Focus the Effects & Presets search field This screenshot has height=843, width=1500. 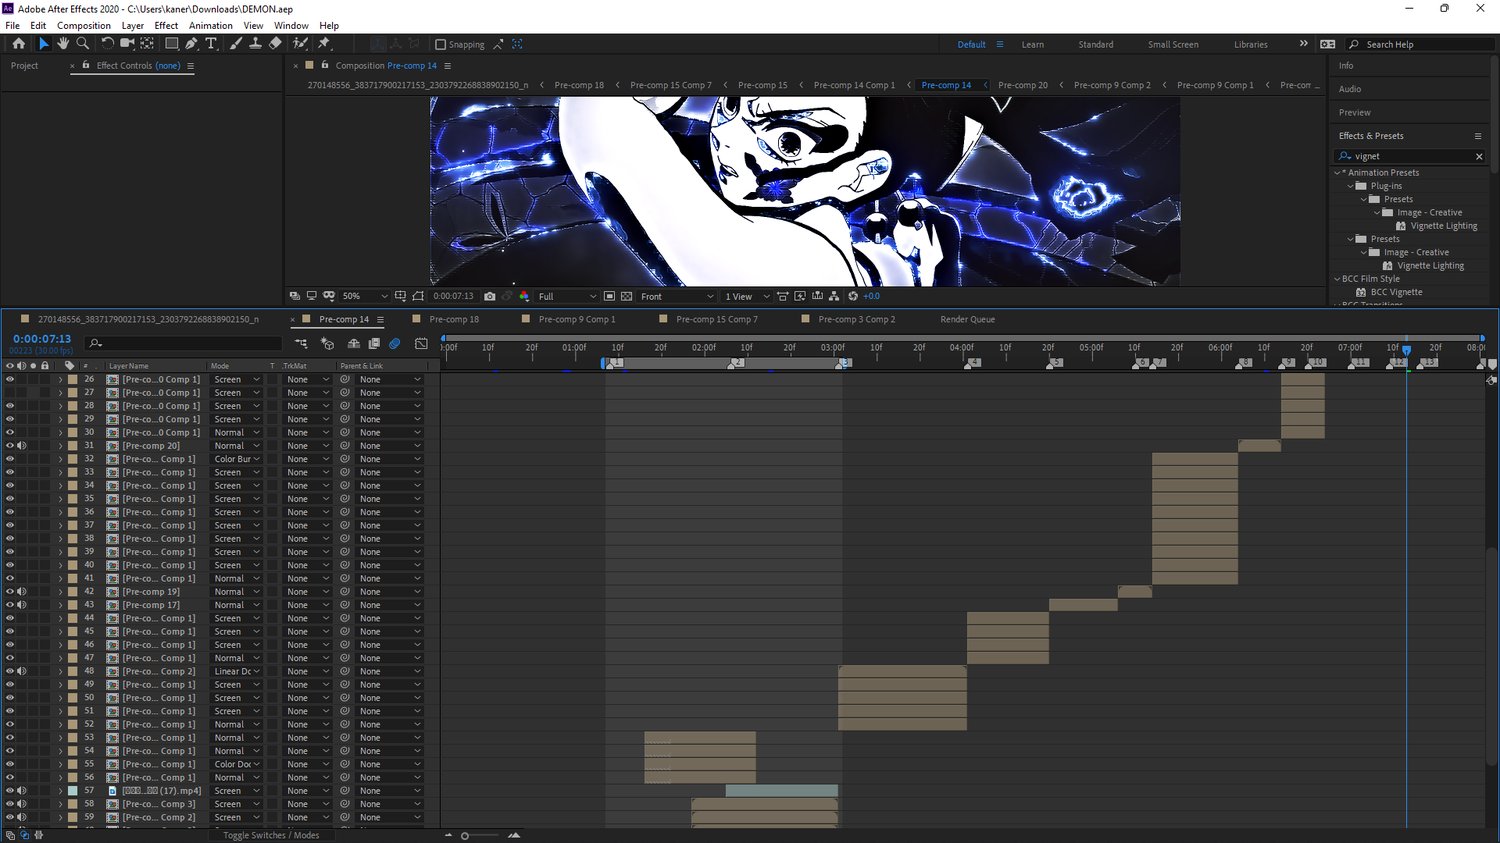click(x=1410, y=156)
